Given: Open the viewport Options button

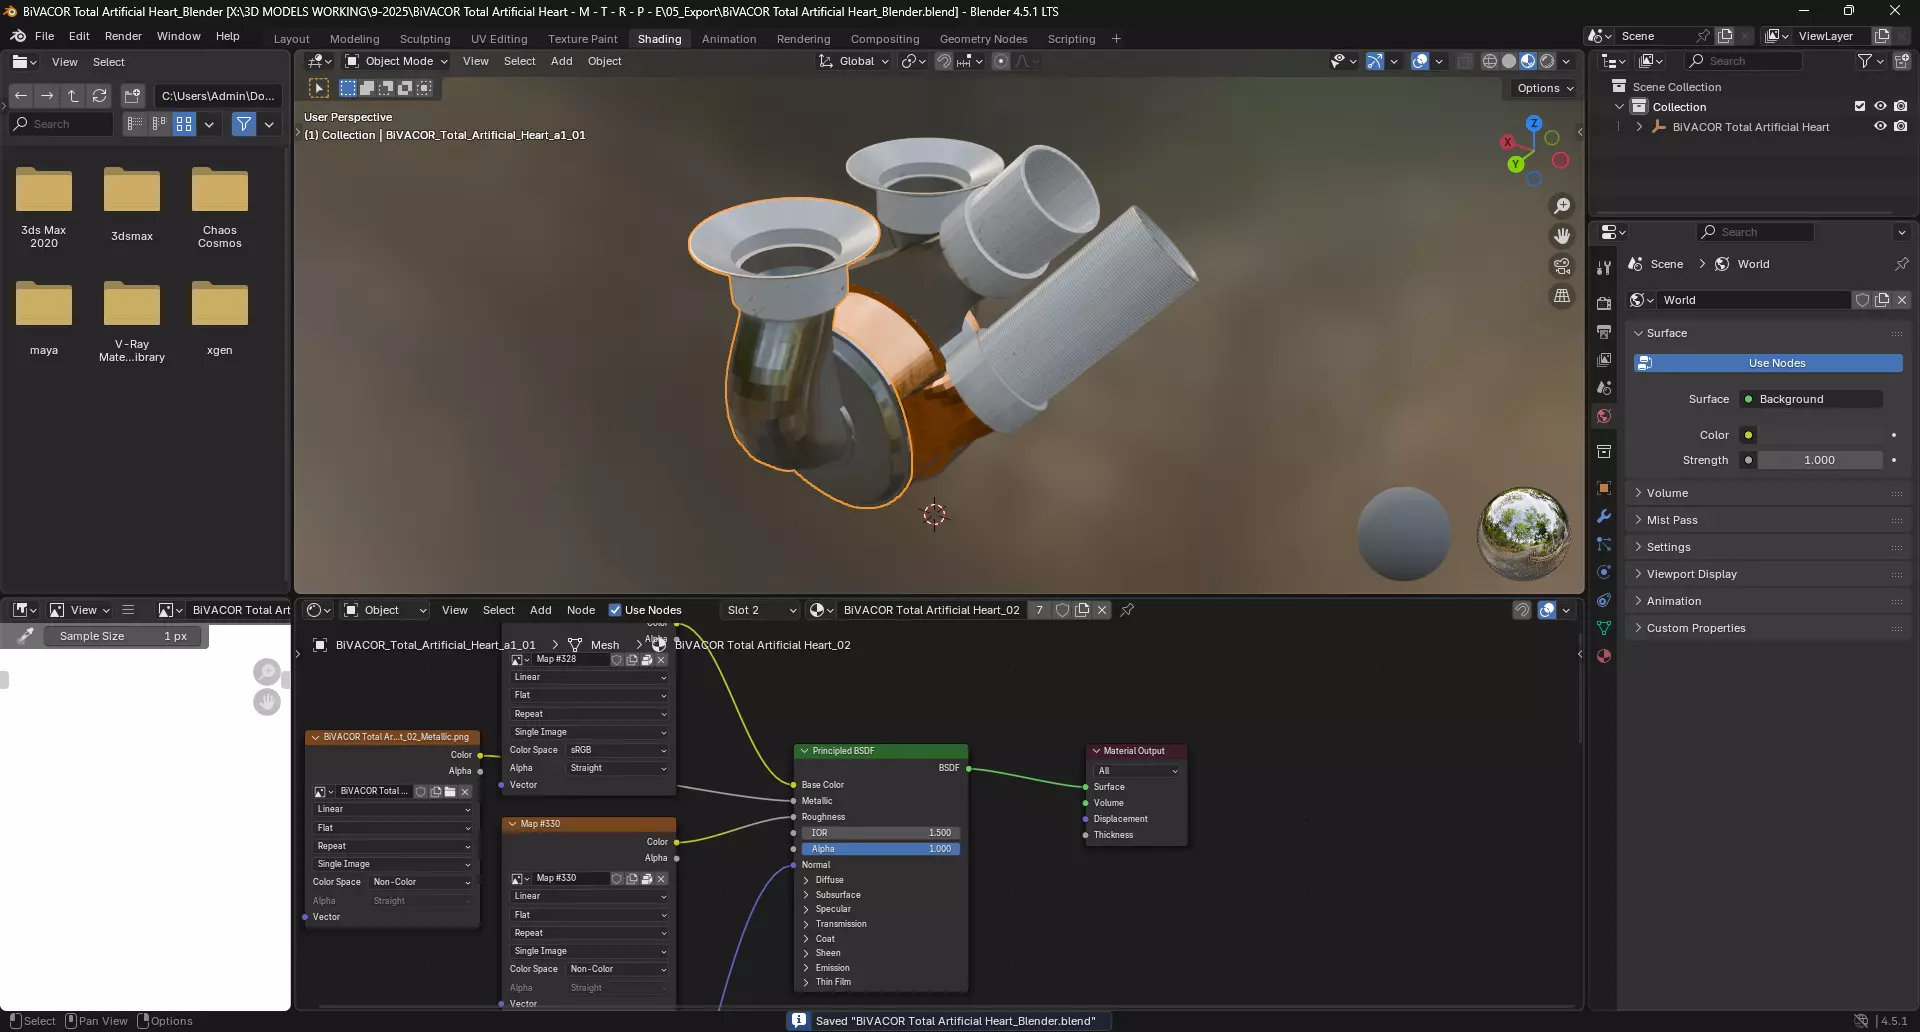Looking at the screenshot, I should pos(1545,88).
